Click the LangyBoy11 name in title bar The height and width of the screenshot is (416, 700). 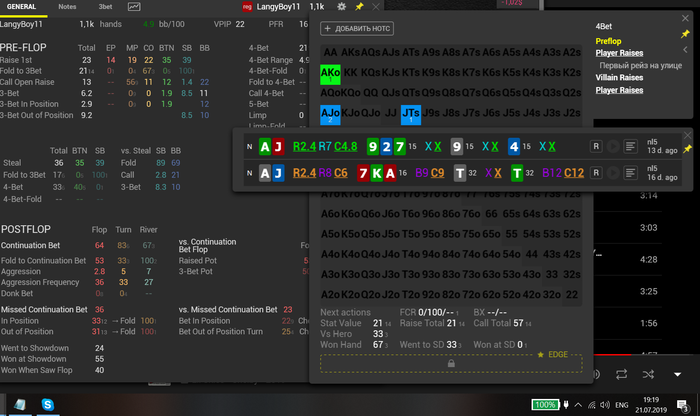[x=278, y=7]
